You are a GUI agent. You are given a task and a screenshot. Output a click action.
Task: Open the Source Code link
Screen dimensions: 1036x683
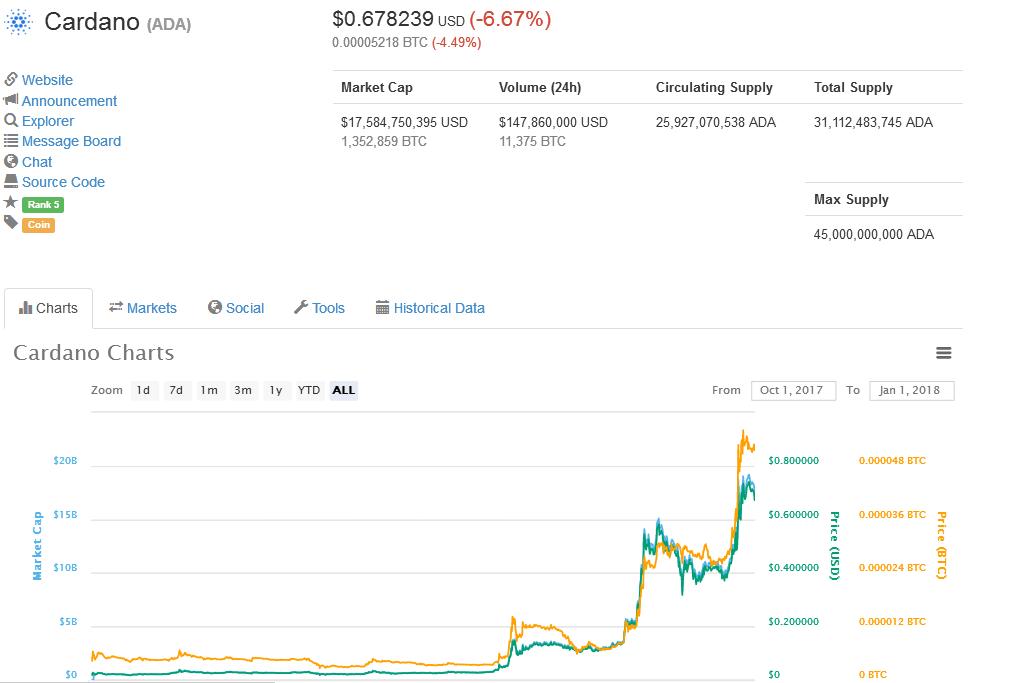(63, 182)
